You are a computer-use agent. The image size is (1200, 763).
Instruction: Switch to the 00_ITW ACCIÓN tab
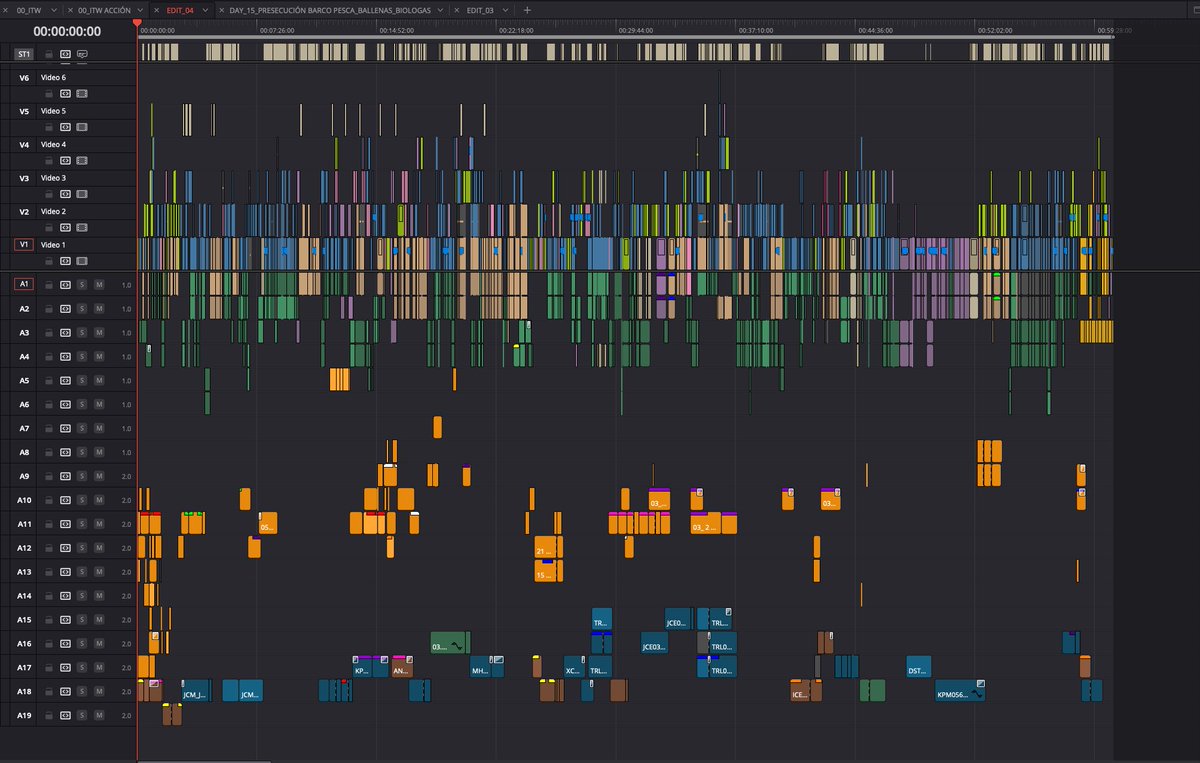(x=103, y=9)
